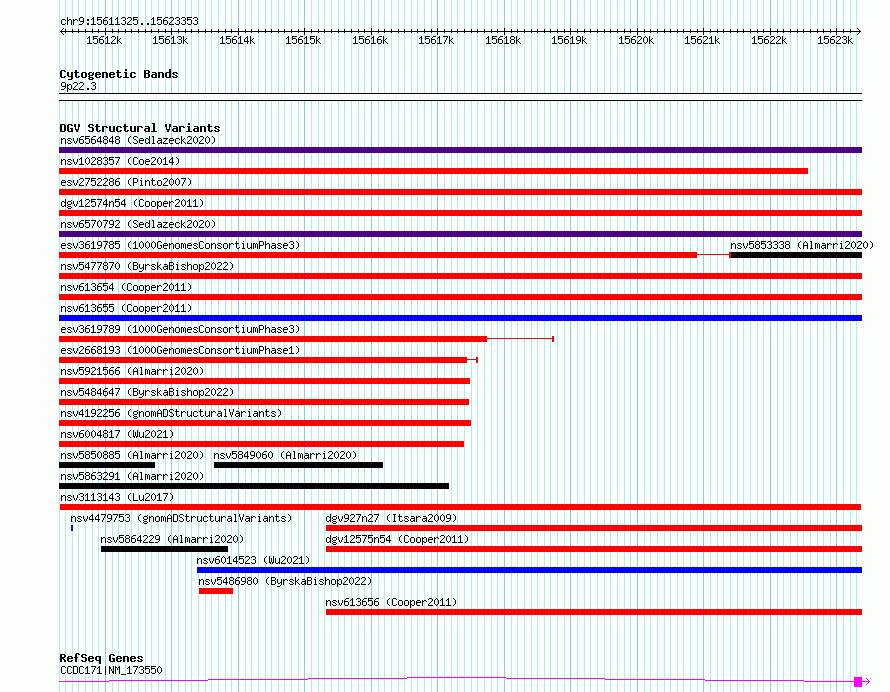Click nsv5477870 (ByrskaBishop2022) label
Image resolution: width=890 pixels, height=692 pixels.
(x=147, y=266)
